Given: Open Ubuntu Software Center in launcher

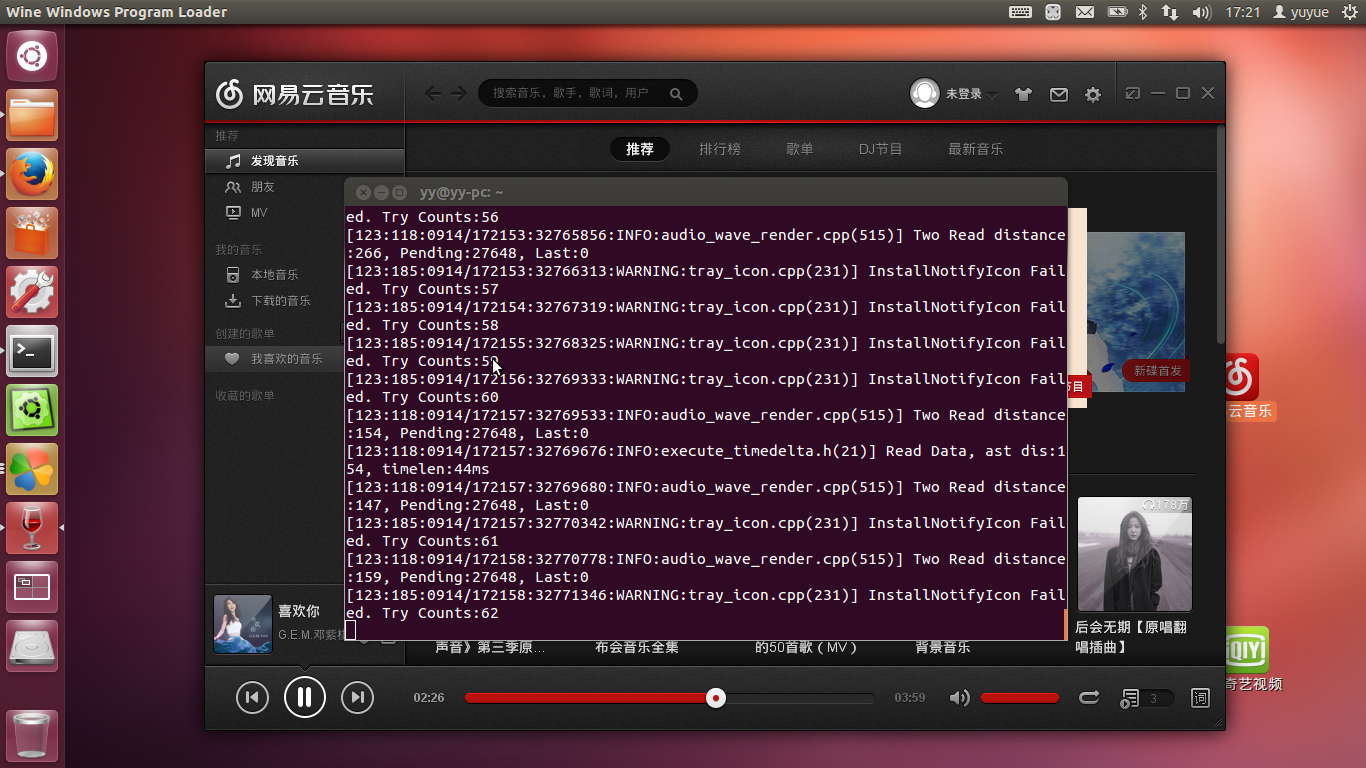Looking at the screenshot, I should [32, 233].
